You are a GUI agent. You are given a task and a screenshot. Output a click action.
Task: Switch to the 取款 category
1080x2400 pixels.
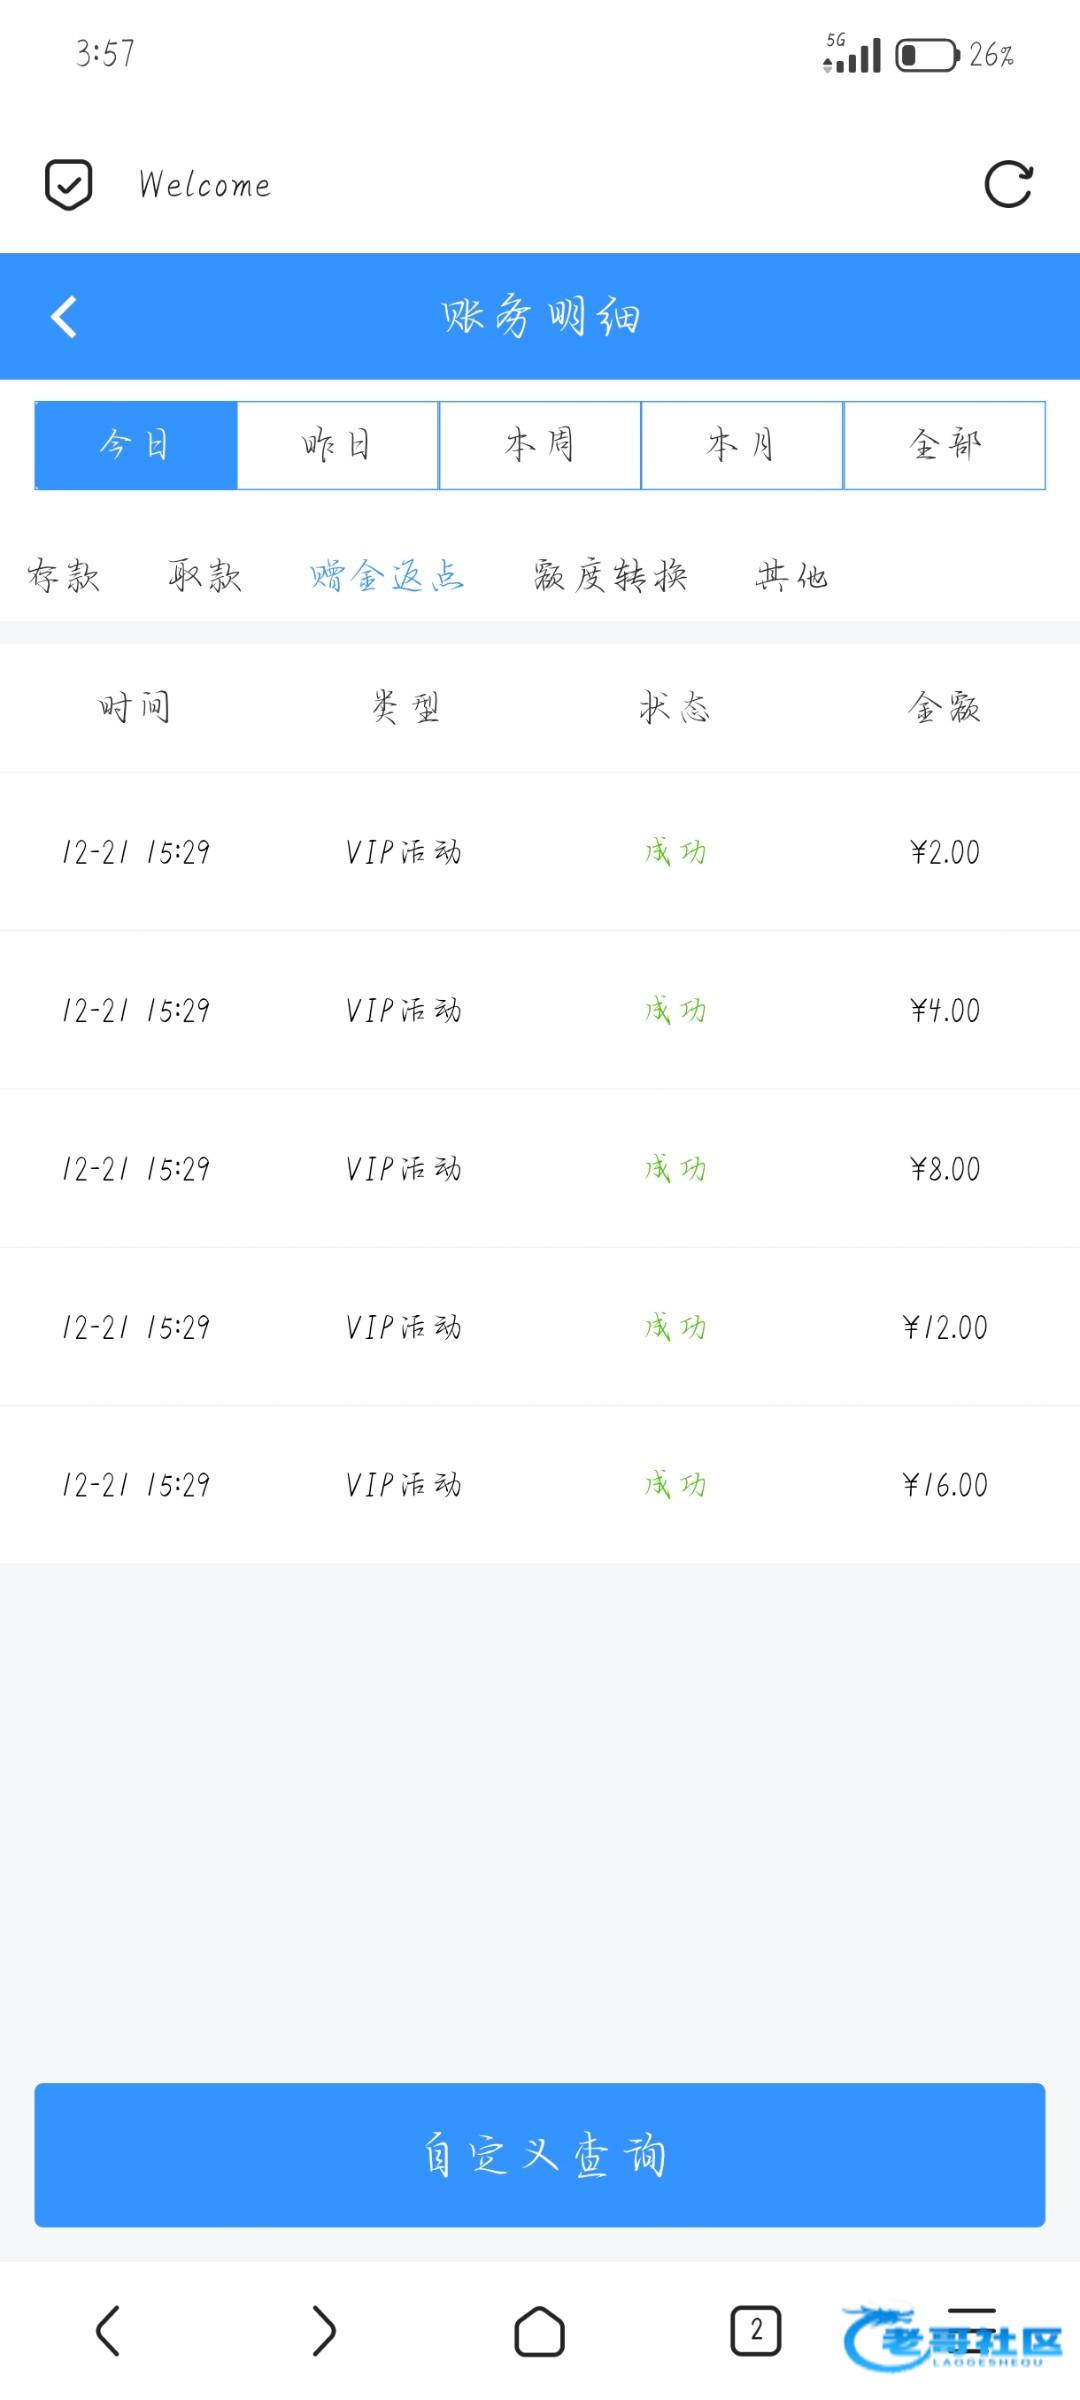[205, 576]
